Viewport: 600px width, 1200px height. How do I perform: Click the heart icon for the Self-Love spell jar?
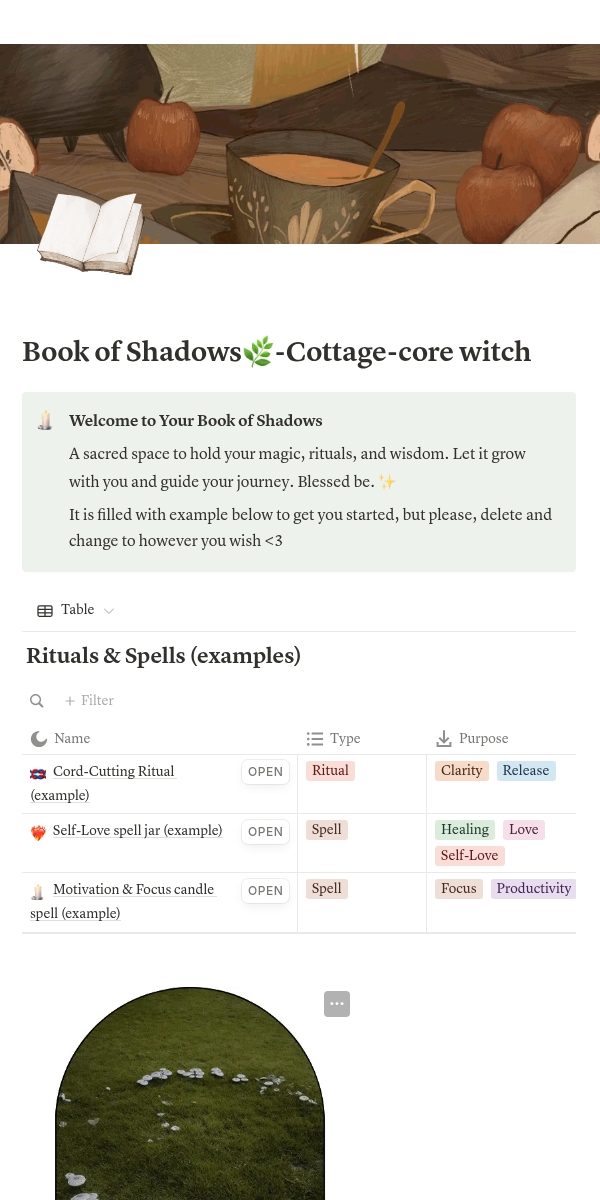[38, 832]
